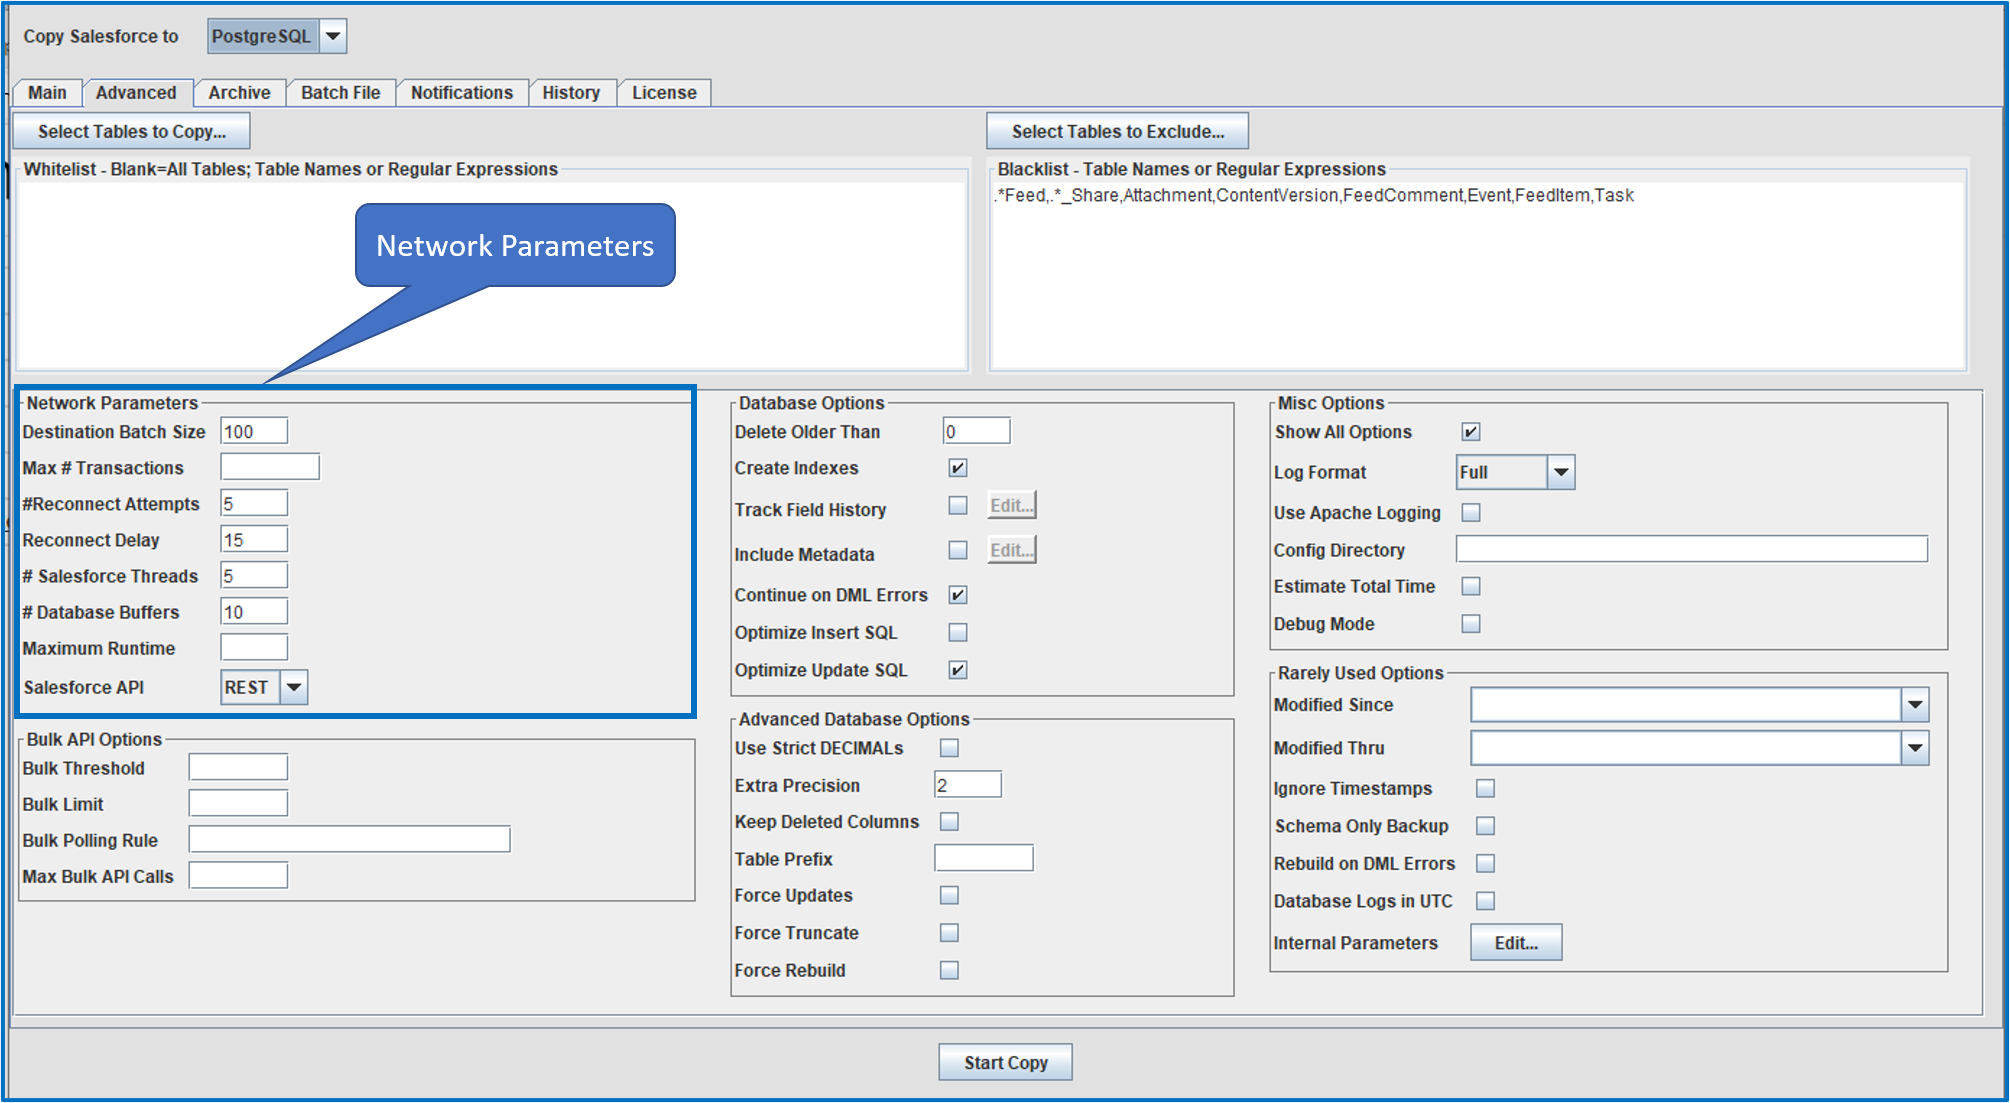Screen dimensions: 2010x1103
Task: View the History tab
Action: [x=571, y=93]
